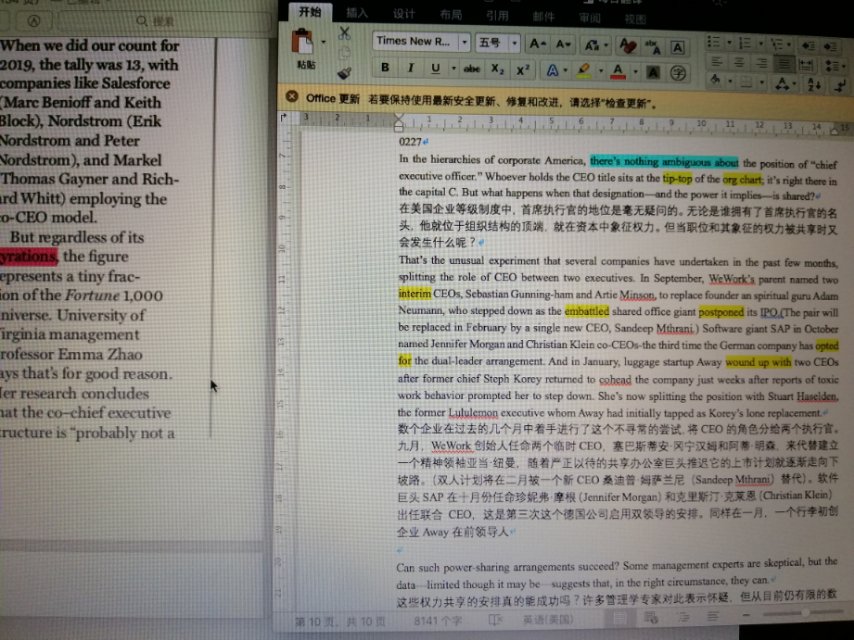Apply red font color A

(x=618, y=71)
